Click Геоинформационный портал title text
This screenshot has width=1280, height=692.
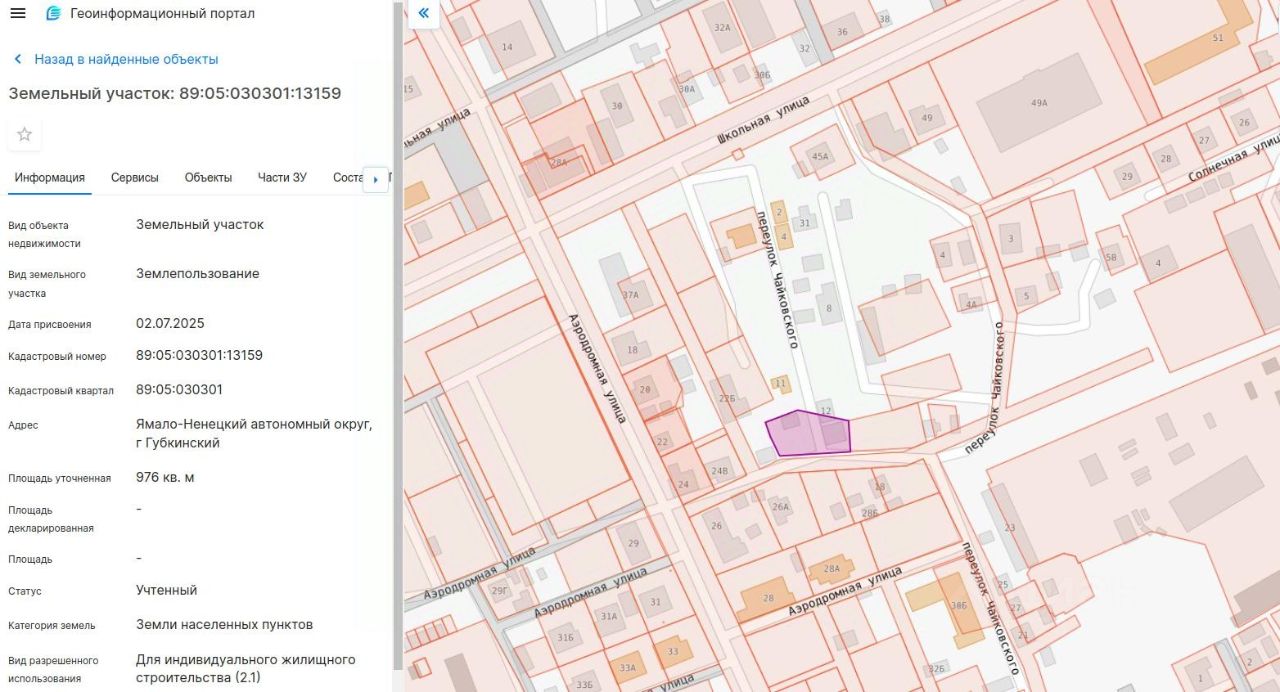point(163,13)
